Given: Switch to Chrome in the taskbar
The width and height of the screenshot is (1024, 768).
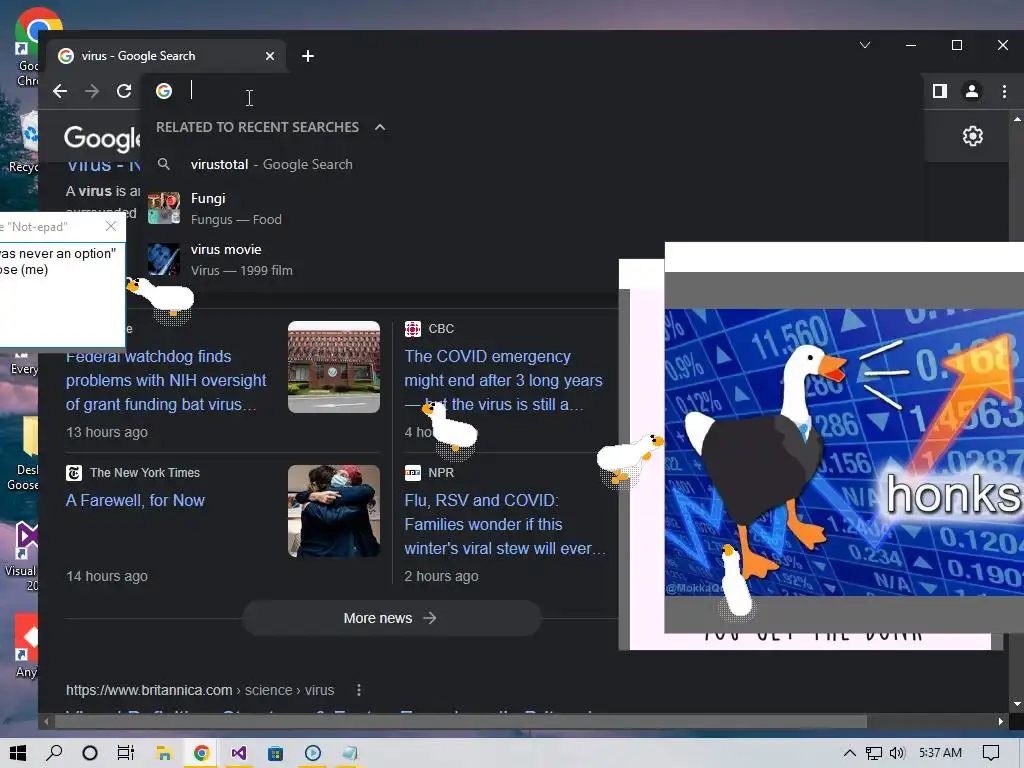Looking at the screenshot, I should [x=201, y=753].
